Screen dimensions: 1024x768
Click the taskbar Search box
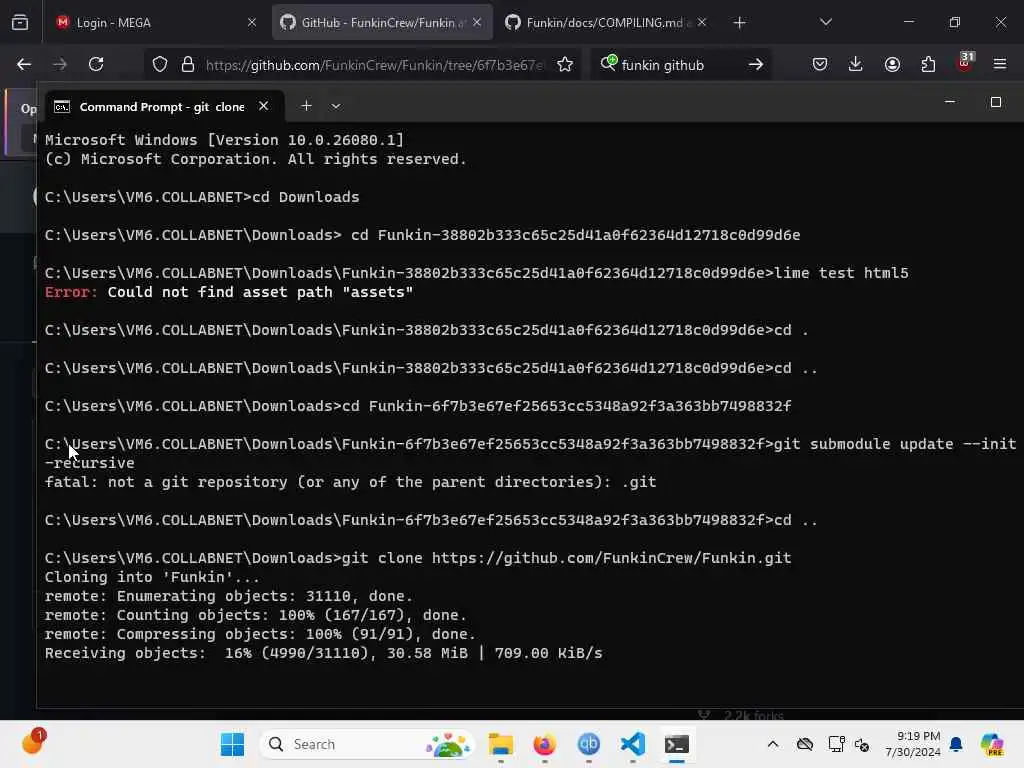pyautogui.click(x=367, y=744)
